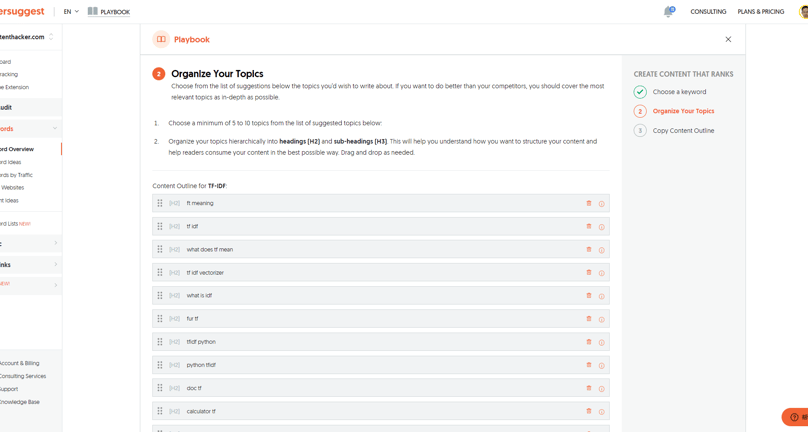Viewport: 808px width, 432px height.
Task: Delete the 'python tfidf' topic
Action: tap(588, 365)
